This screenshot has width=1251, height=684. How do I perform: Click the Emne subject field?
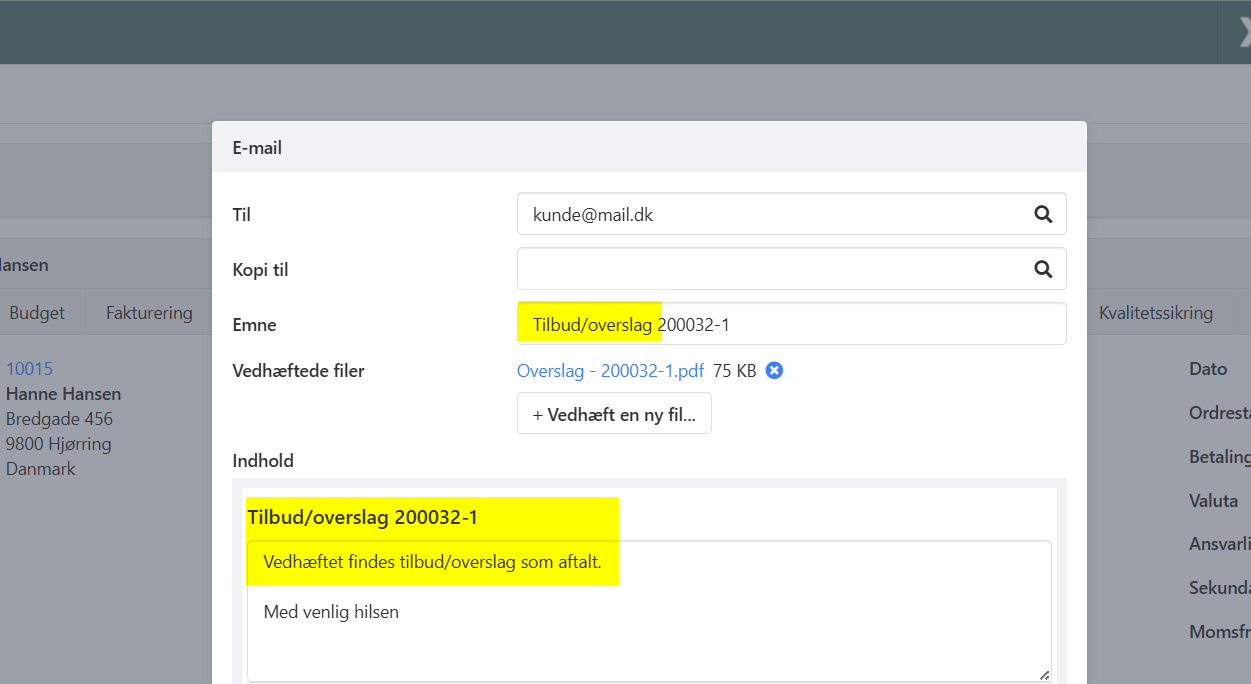point(791,324)
